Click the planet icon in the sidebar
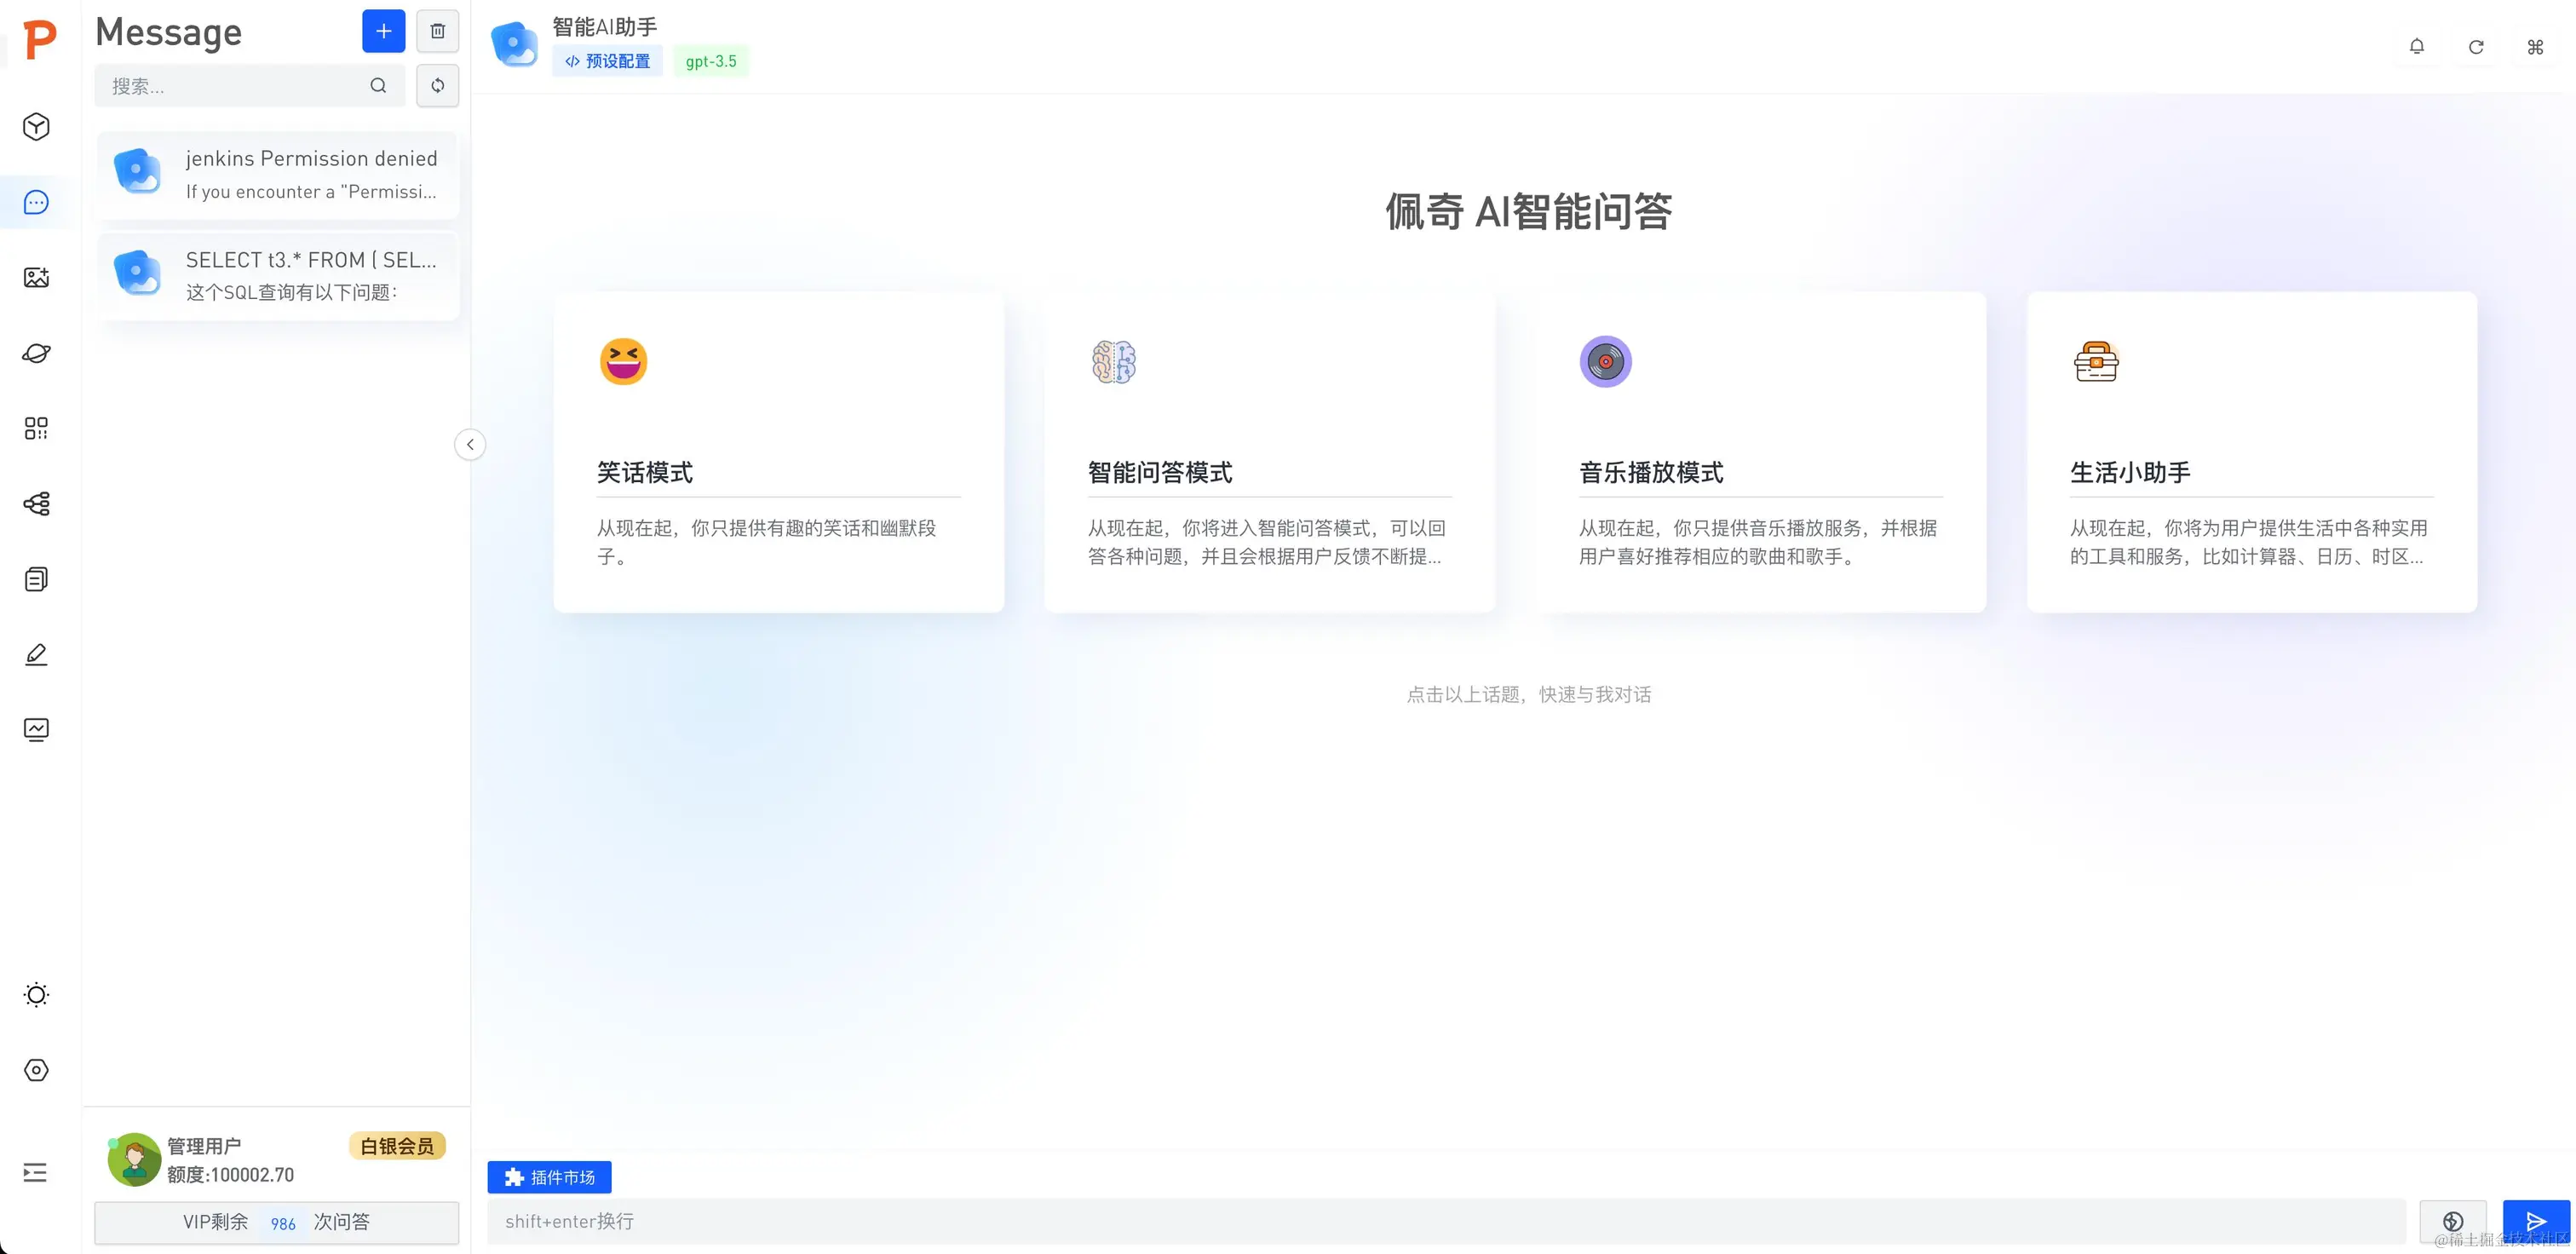The width and height of the screenshot is (2576, 1254). coord(36,353)
